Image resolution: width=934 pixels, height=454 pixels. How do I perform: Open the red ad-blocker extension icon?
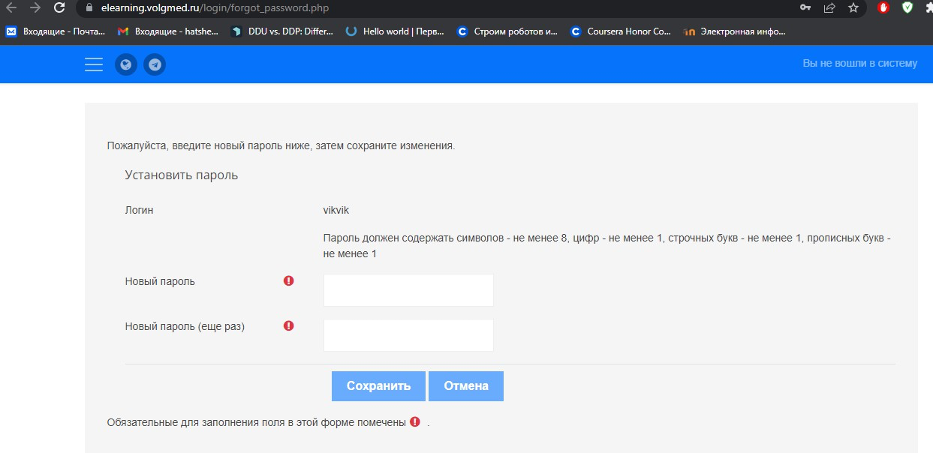pyautogui.click(x=883, y=8)
